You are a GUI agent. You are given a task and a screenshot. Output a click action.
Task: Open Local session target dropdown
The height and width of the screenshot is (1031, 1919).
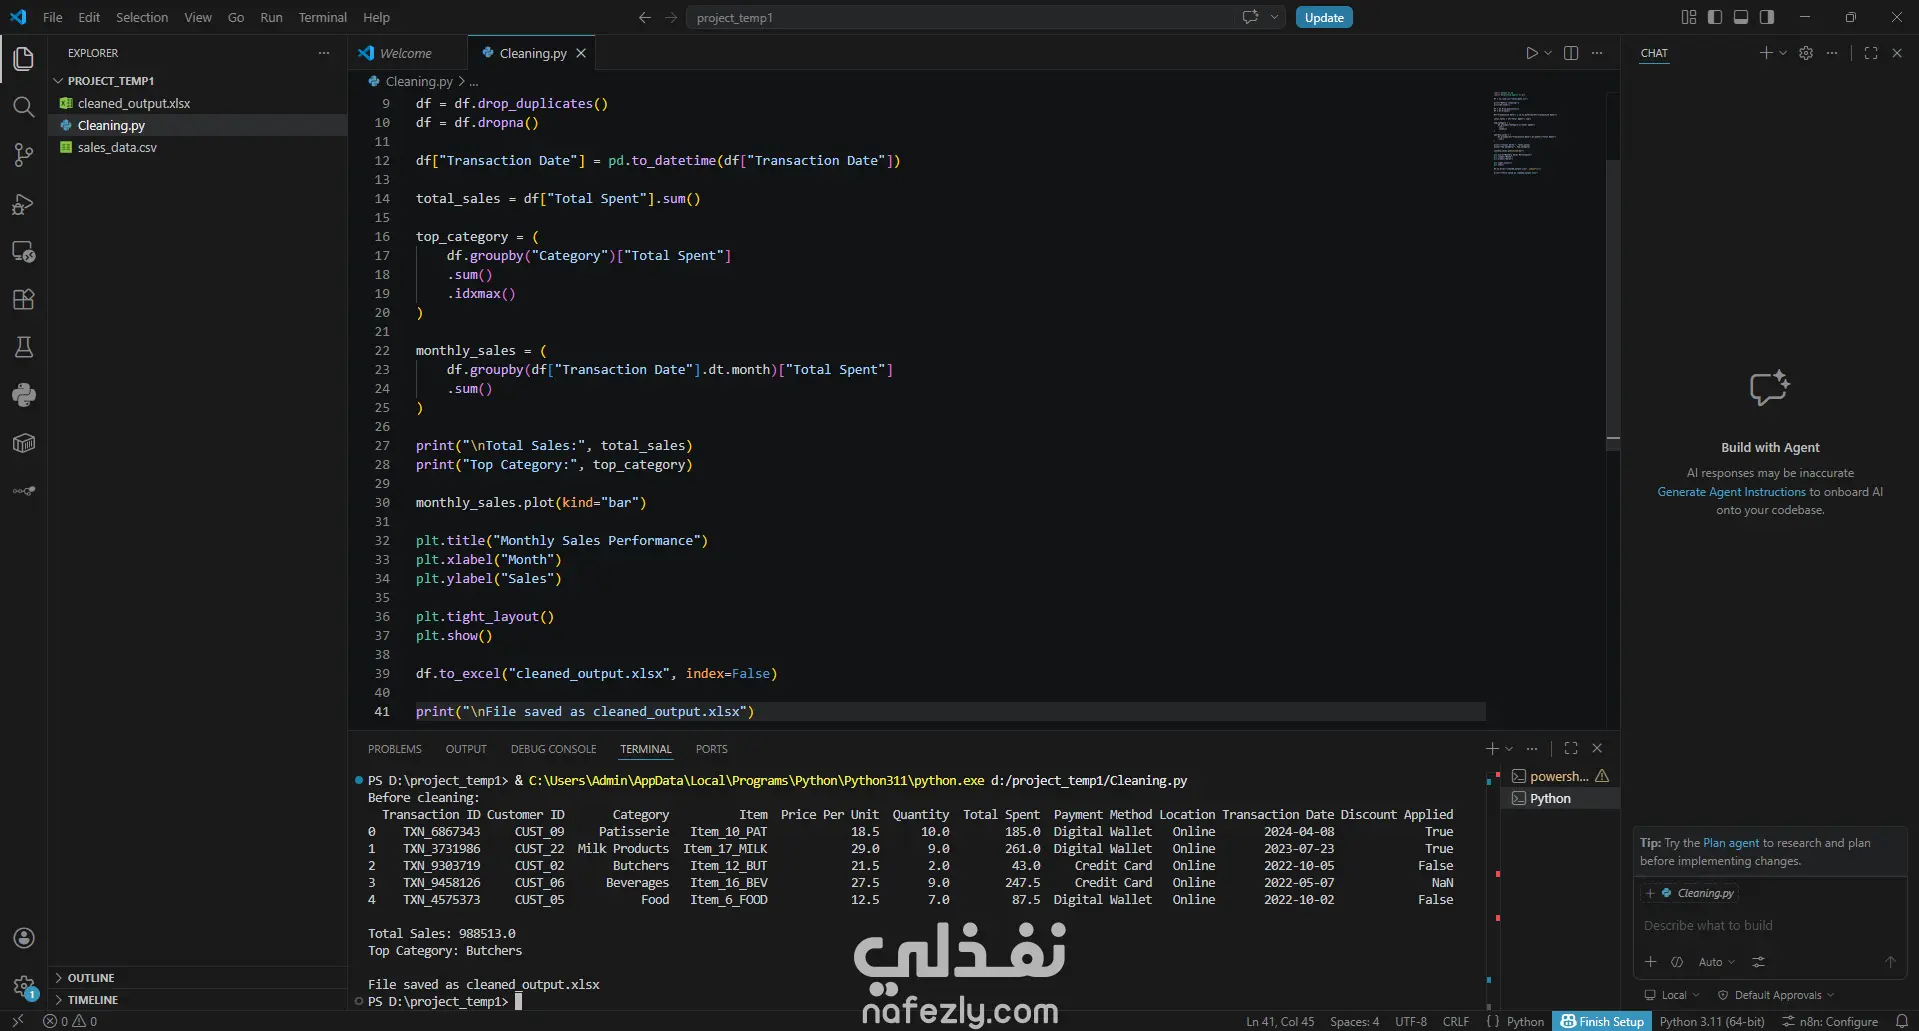pos(1672,995)
